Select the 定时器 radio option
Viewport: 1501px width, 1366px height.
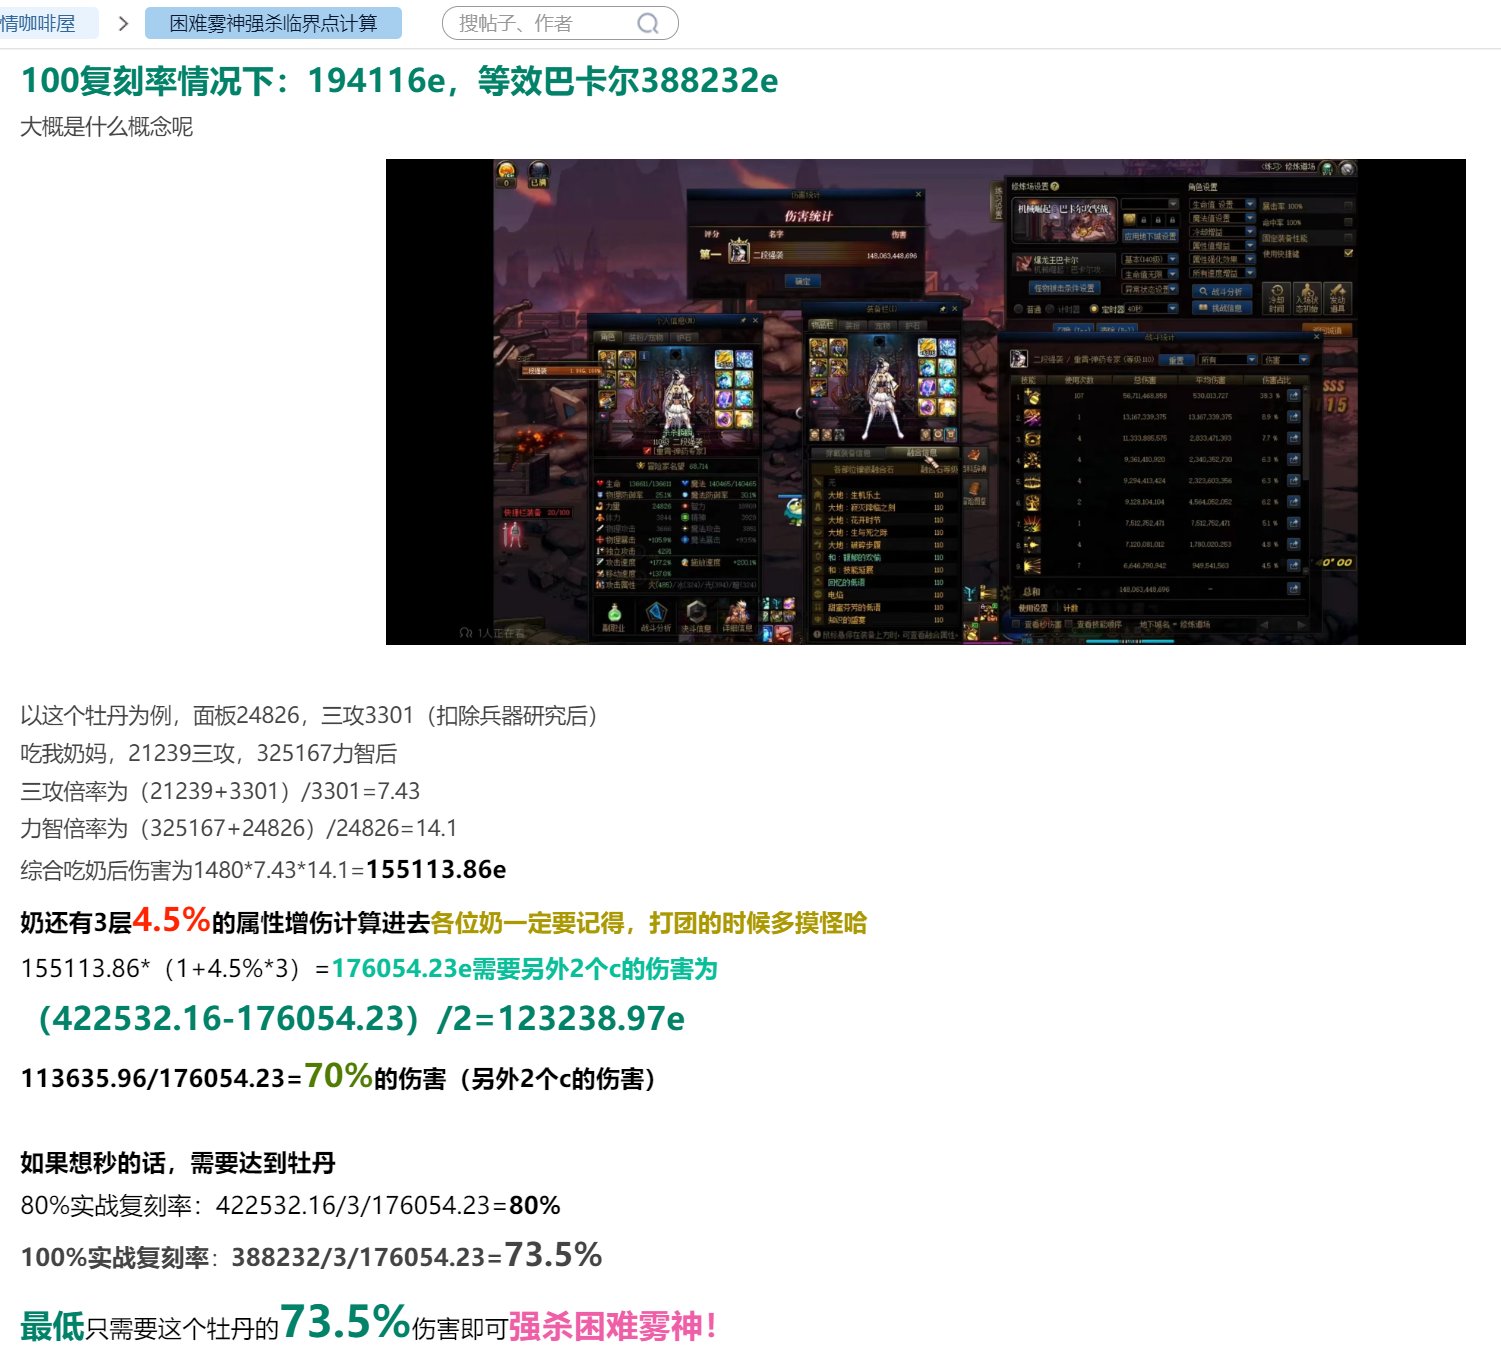click(1094, 309)
